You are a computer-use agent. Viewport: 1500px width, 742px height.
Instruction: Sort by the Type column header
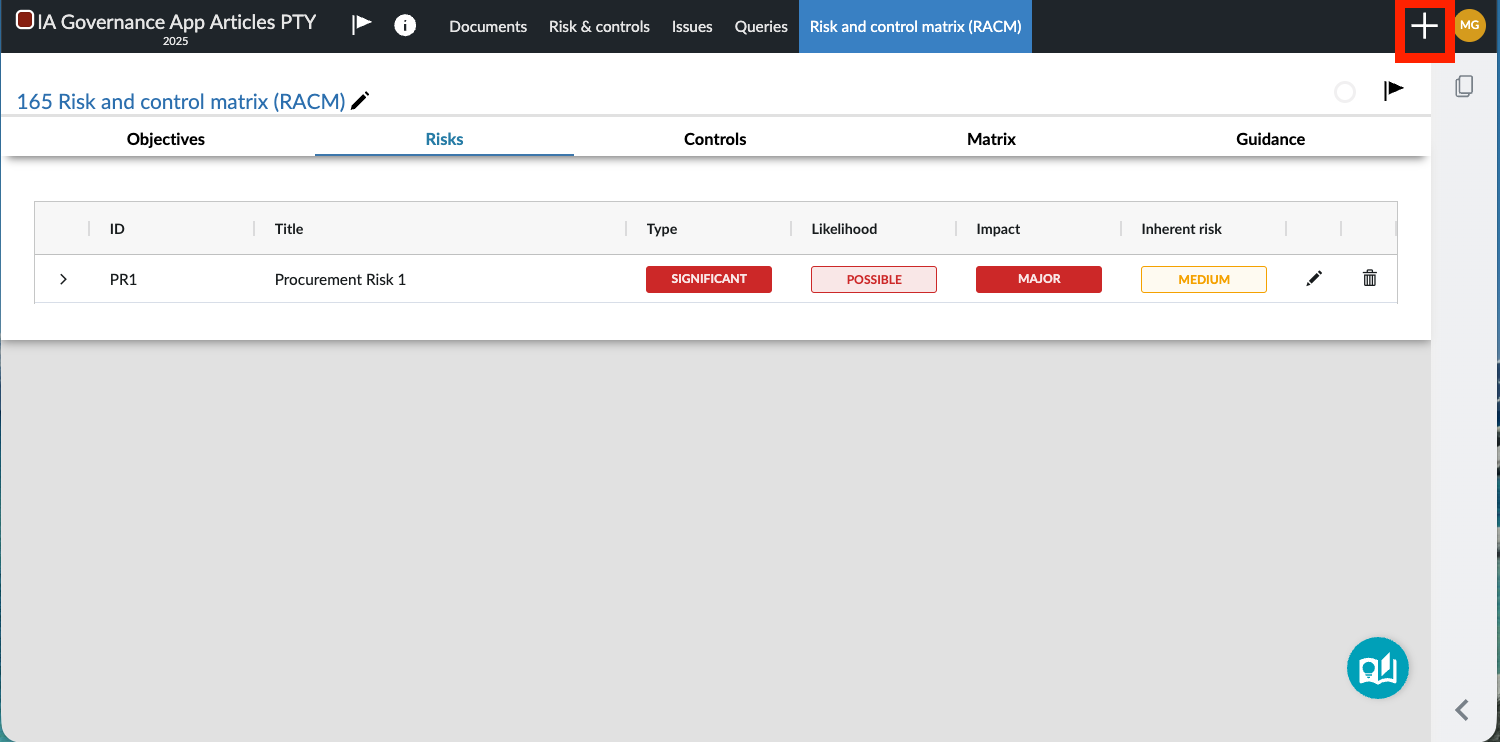[x=662, y=229]
